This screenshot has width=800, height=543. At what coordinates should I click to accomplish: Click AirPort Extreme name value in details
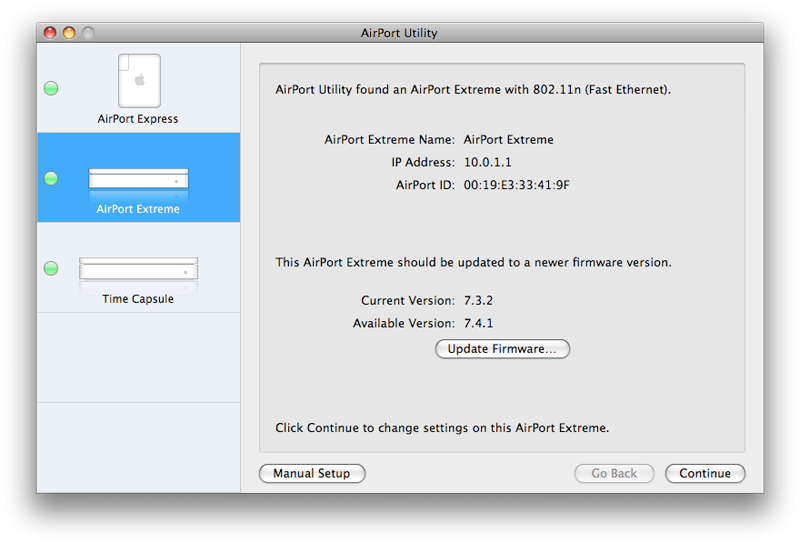point(508,140)
